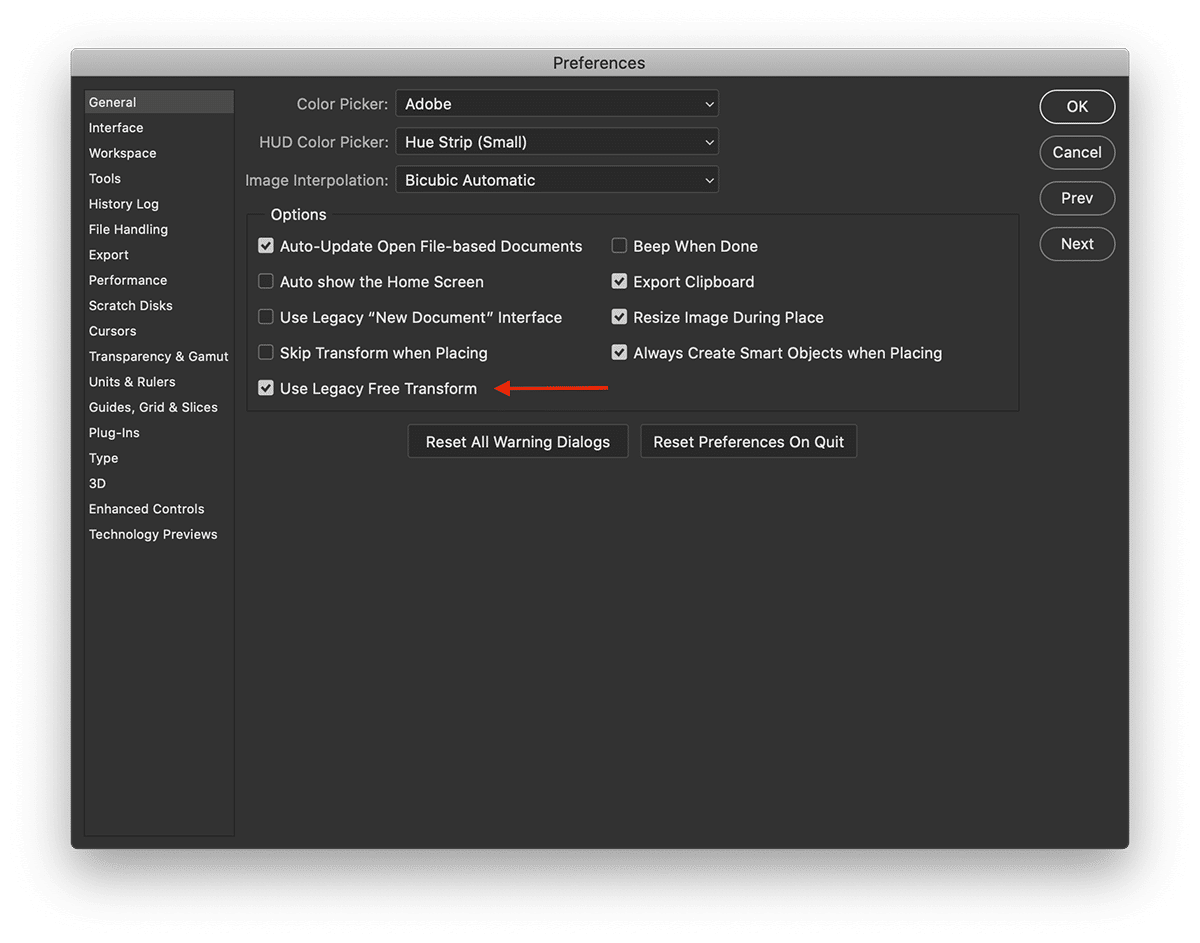Screen dimensions: 1200x943
Task: Go to previous panel with Prev
Action: coord(1077,198)
